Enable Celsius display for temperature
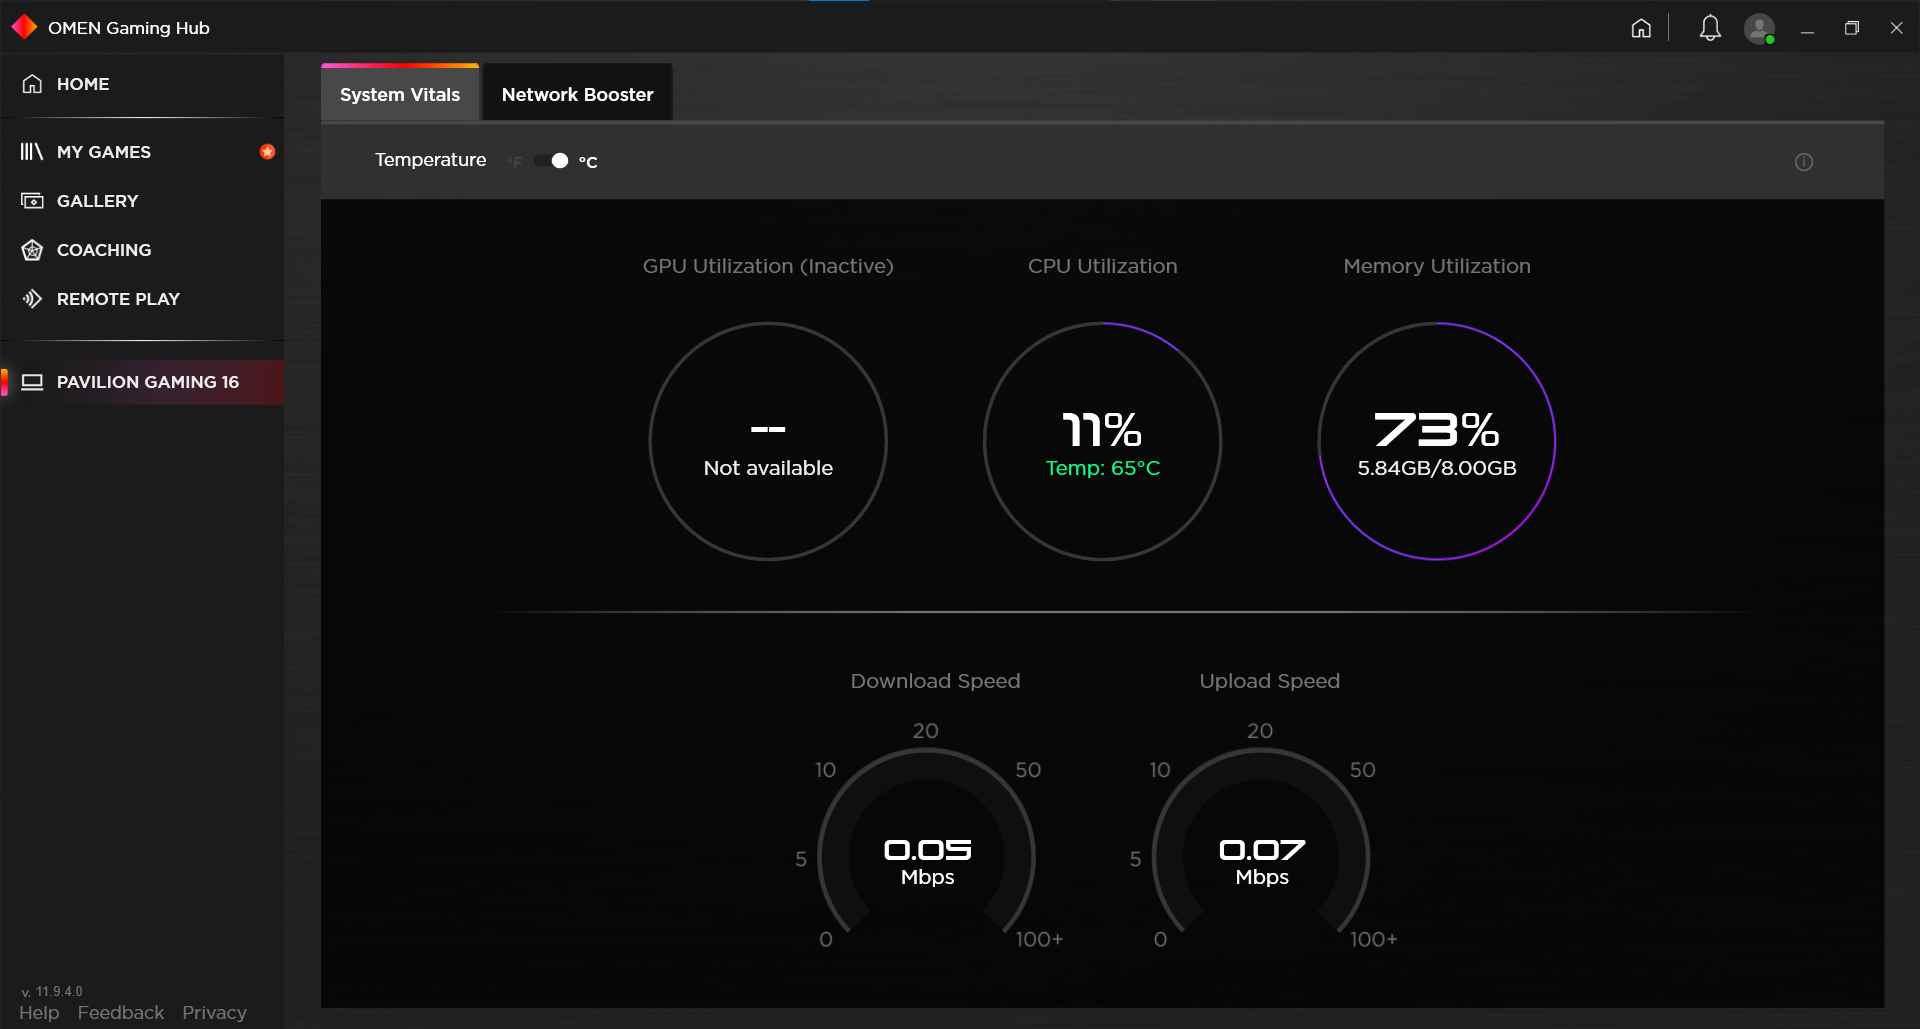The height and width of the screenshot is (1029, 1920). click(x=587, y=161)
